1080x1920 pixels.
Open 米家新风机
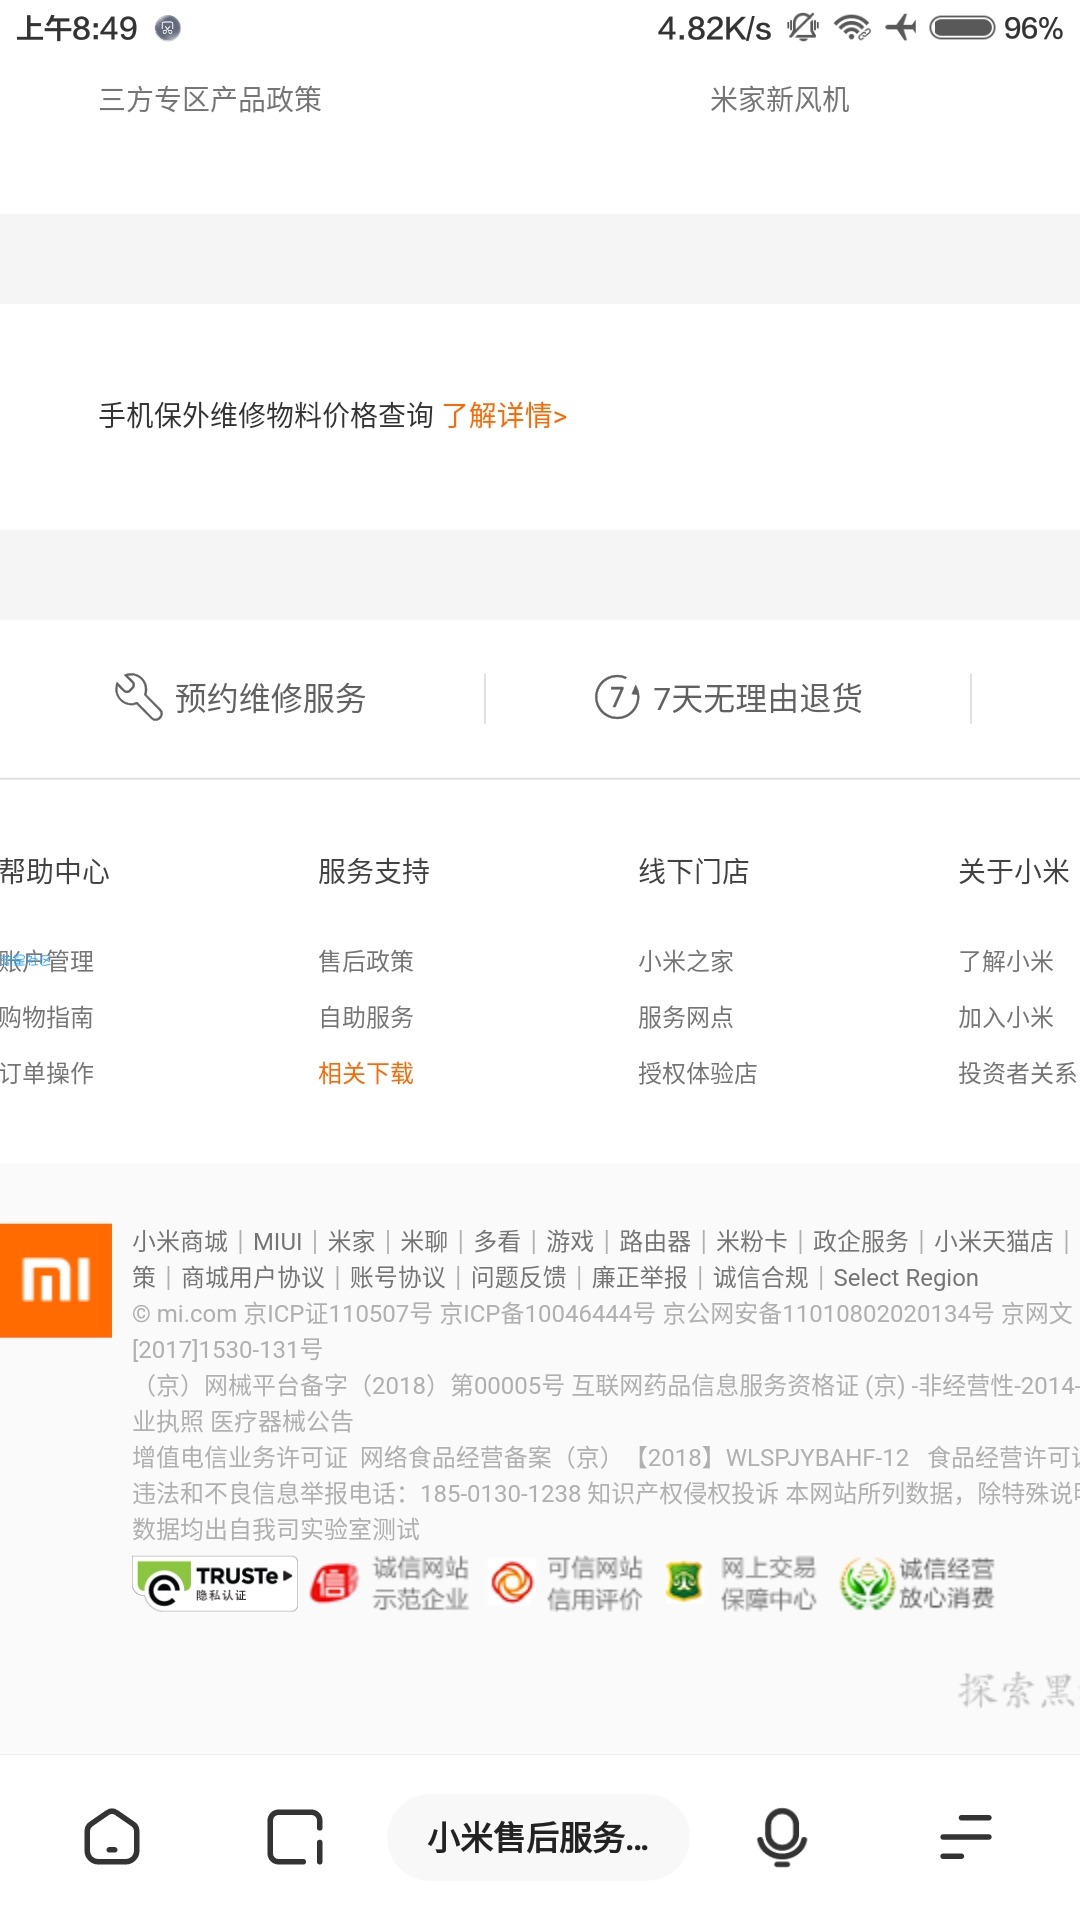(780, 99)
